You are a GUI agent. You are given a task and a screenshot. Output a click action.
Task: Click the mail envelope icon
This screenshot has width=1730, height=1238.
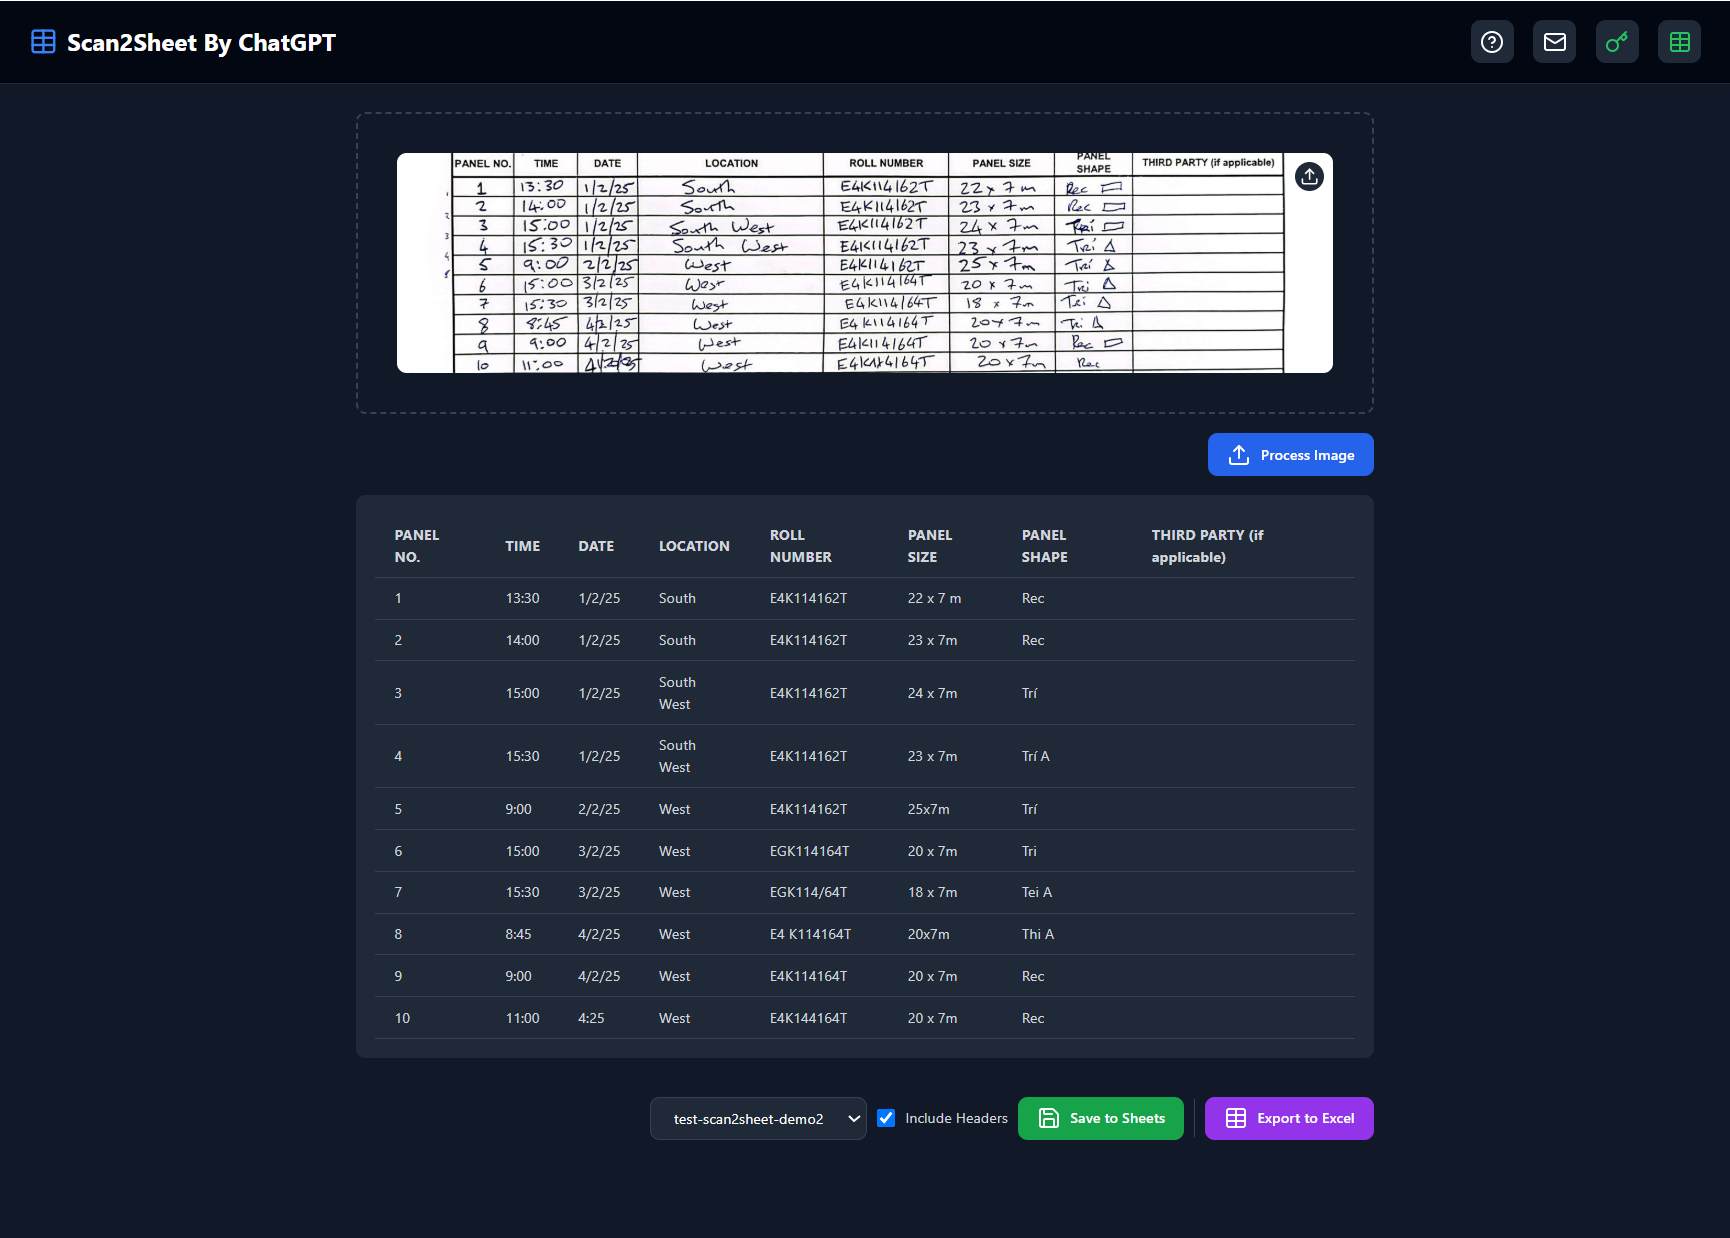tap(1555, 42)
